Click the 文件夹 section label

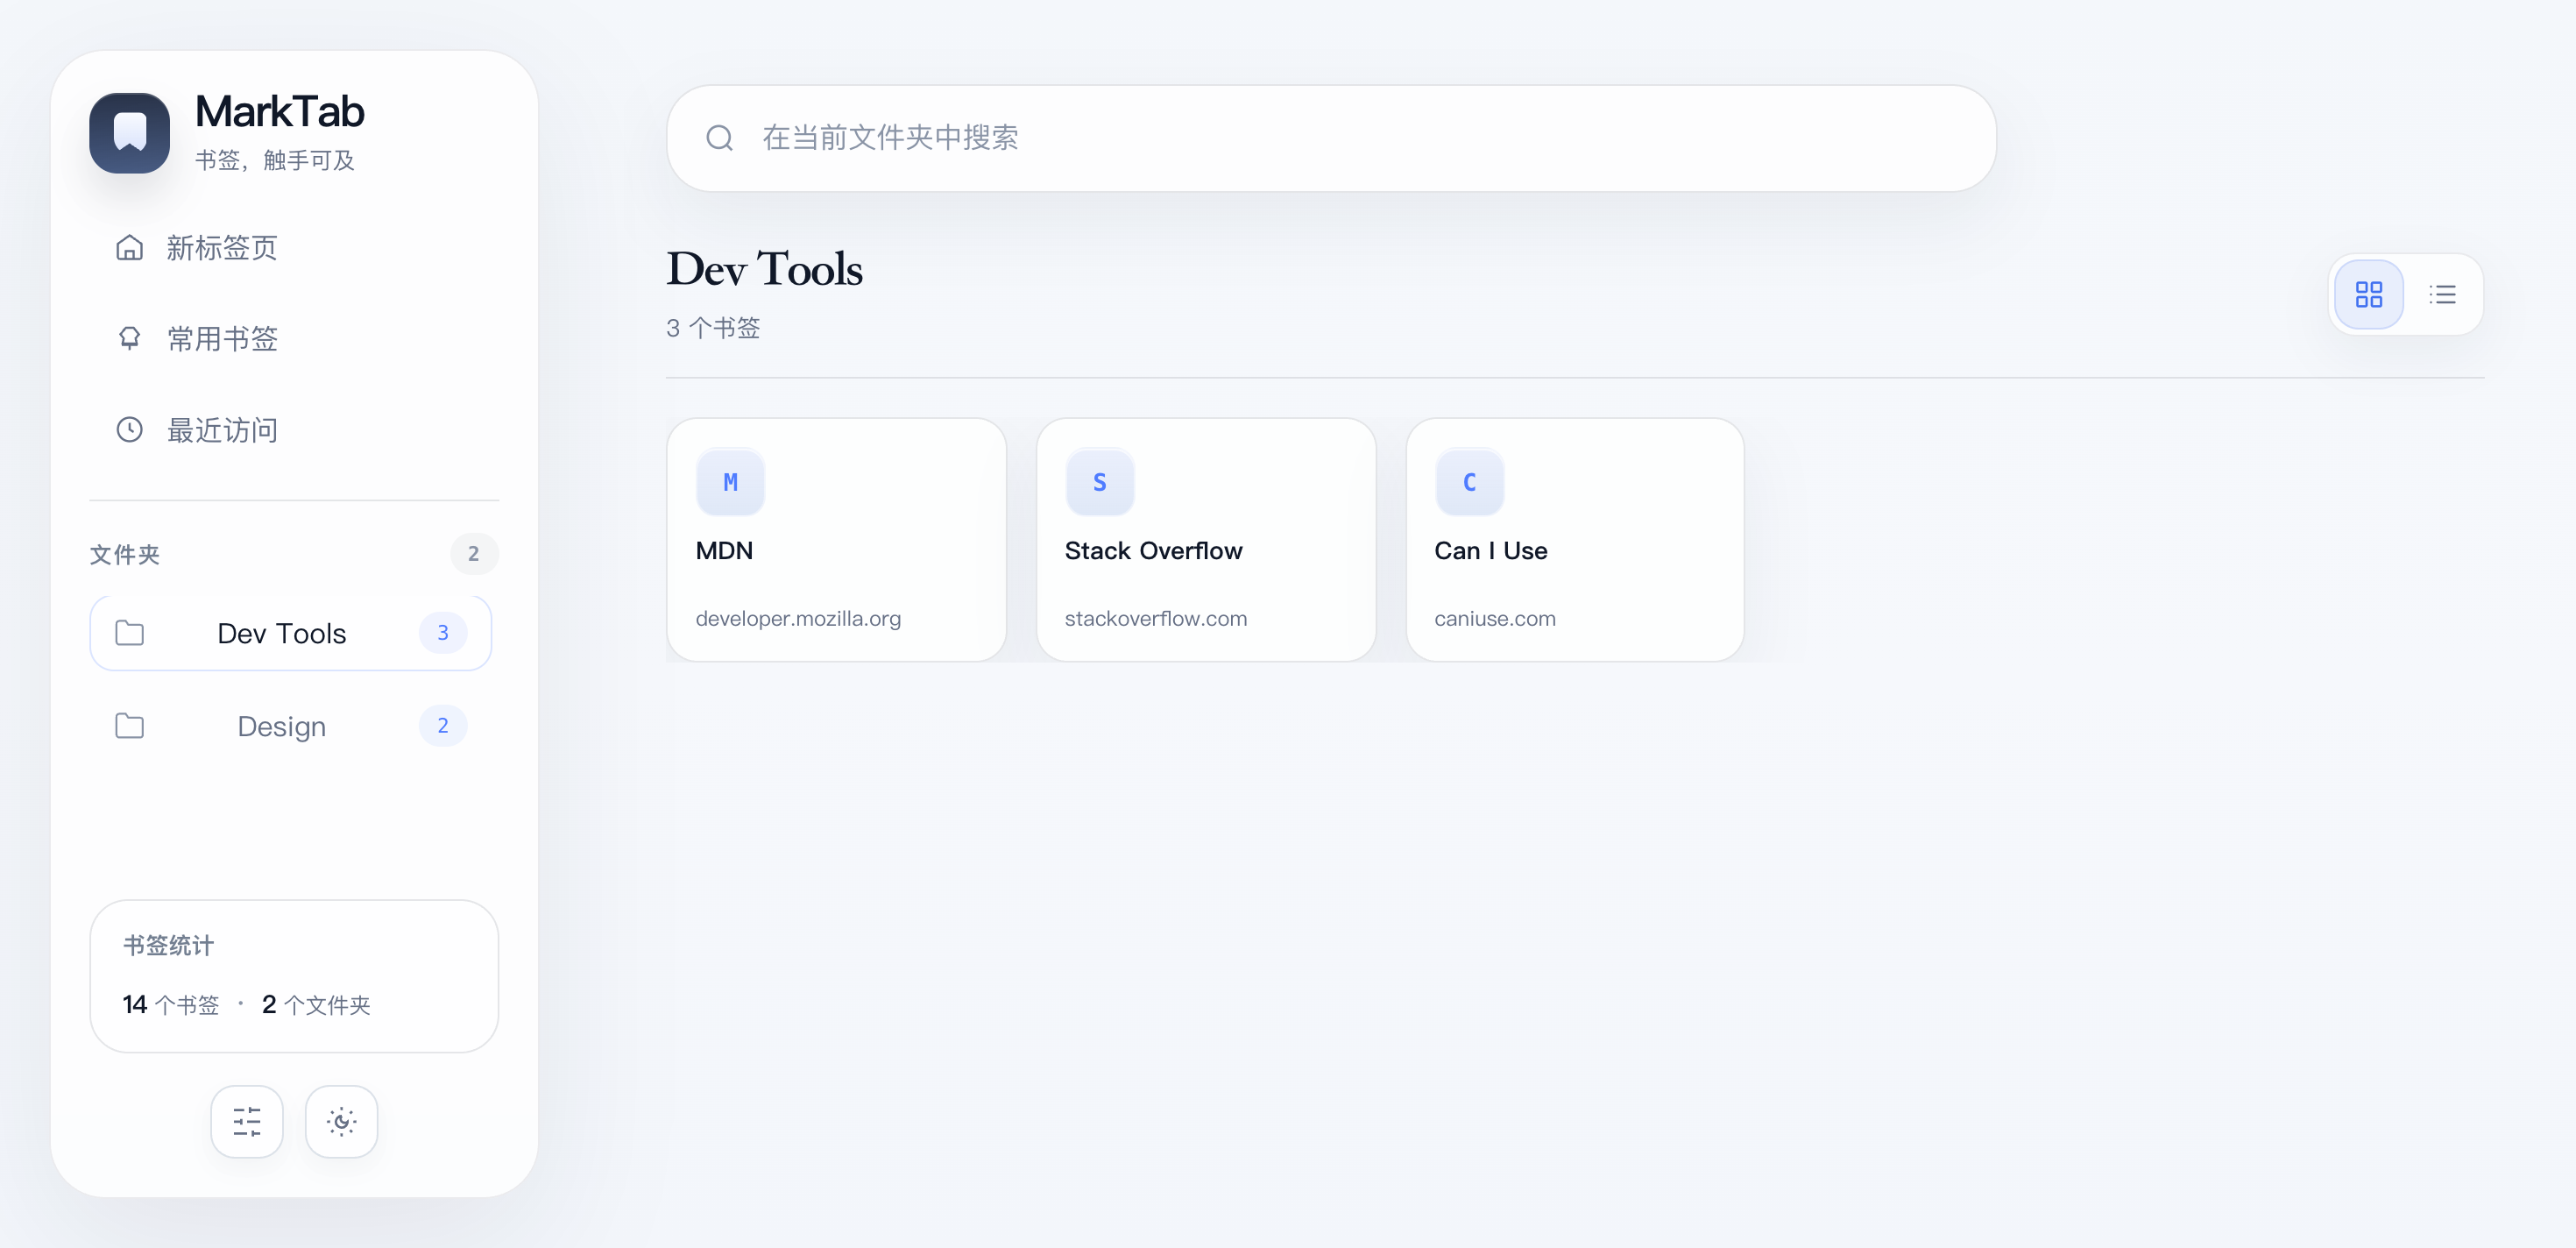coord(124,555)
